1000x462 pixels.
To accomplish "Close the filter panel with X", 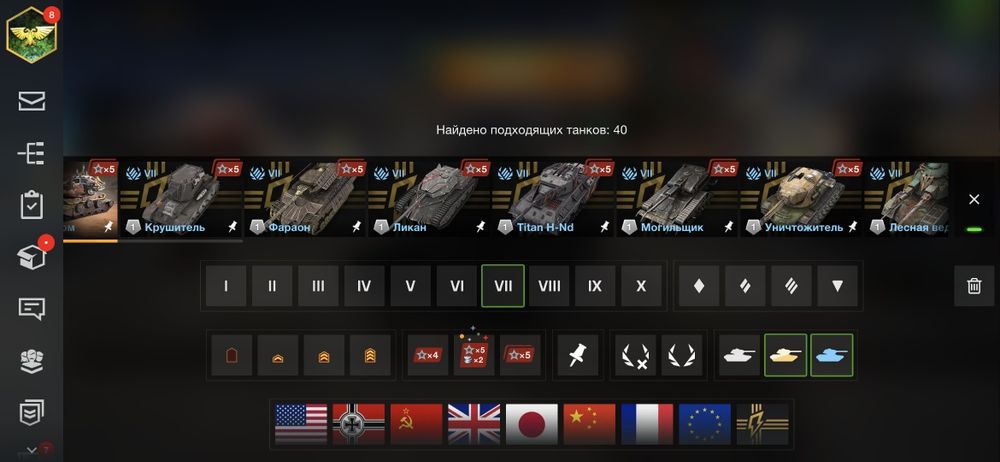I will point(974,200).
